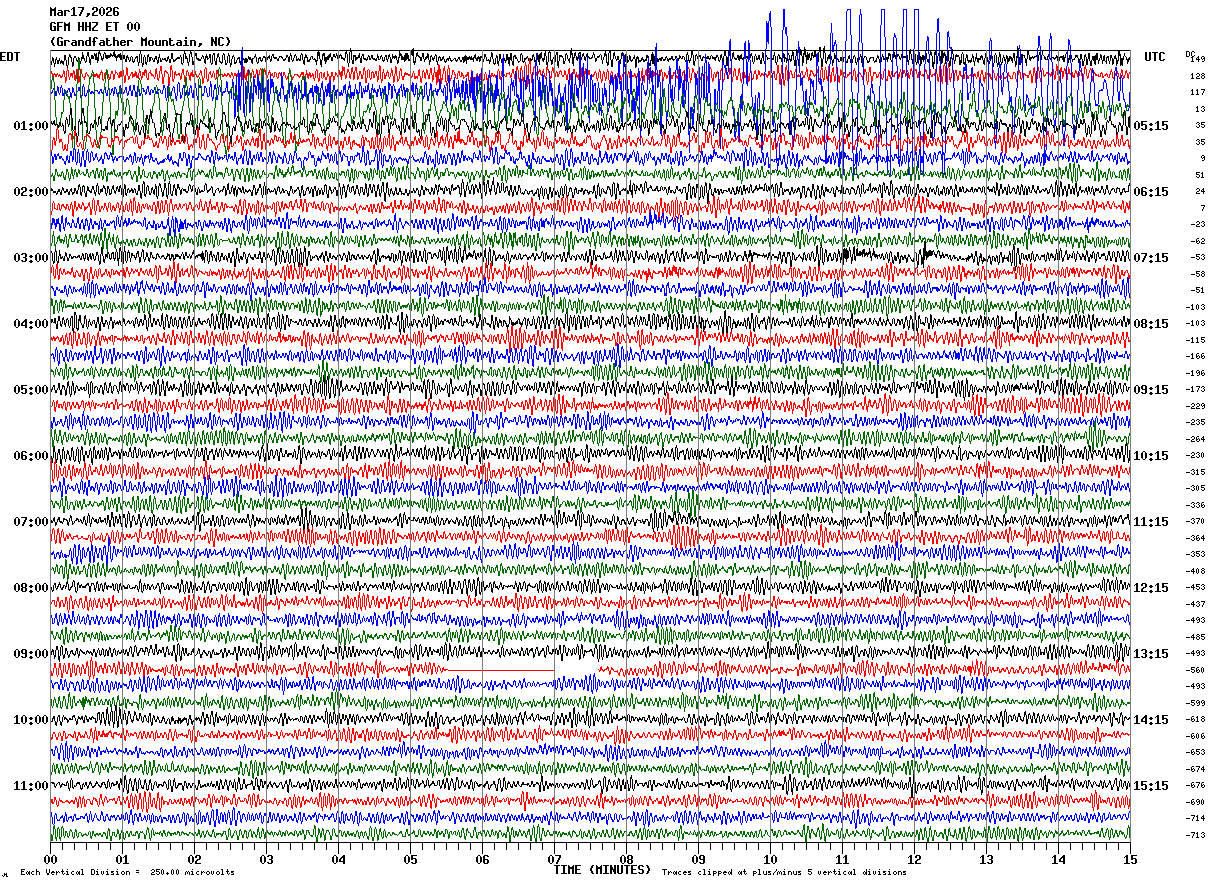
Task: Click the 15:15 UTC time label
Action: coord(1151,786)
